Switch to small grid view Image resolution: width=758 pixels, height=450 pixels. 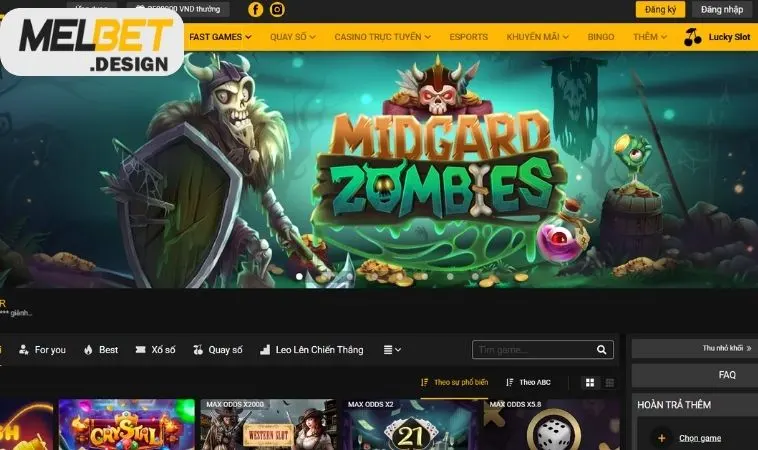click(x=610, y=383)
